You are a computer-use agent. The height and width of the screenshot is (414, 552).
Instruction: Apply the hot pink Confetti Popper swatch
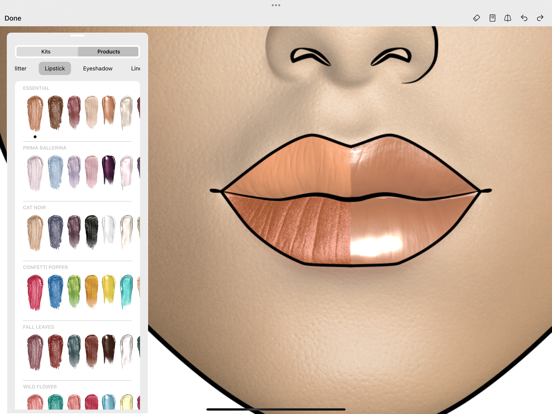(35, 292)
